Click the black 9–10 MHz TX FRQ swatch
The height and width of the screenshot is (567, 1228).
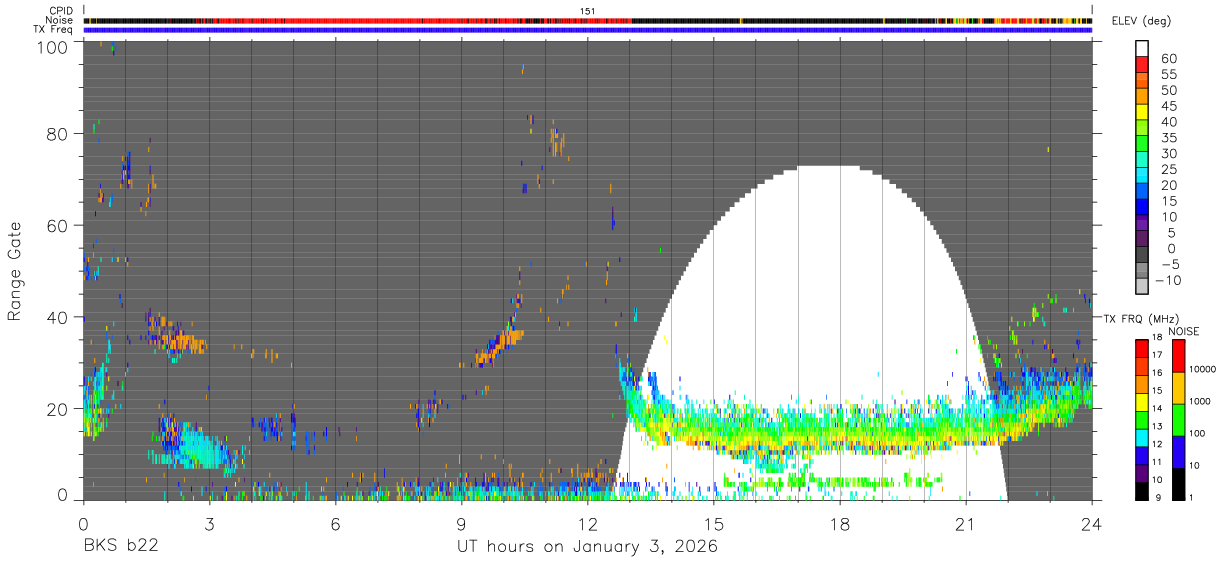click(1142, 491)
